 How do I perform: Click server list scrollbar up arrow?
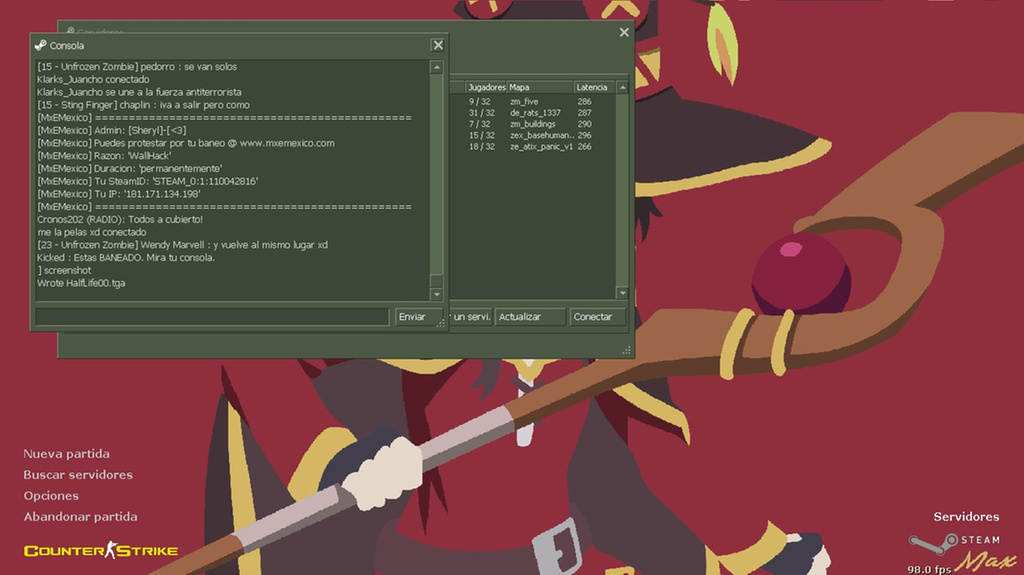coord(622,88)
